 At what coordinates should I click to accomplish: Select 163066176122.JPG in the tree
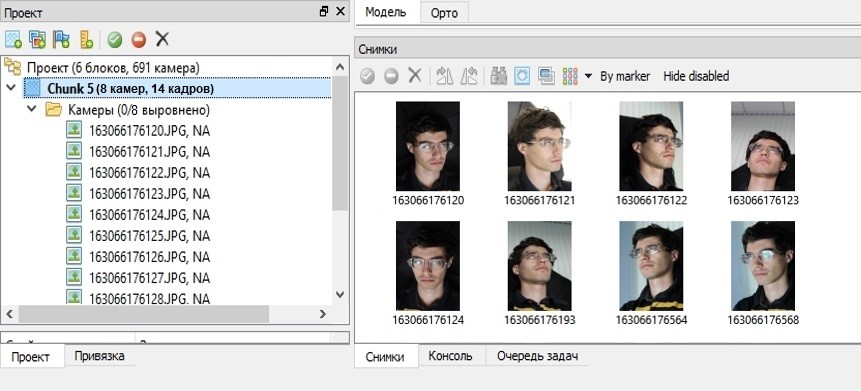(149, 172)
